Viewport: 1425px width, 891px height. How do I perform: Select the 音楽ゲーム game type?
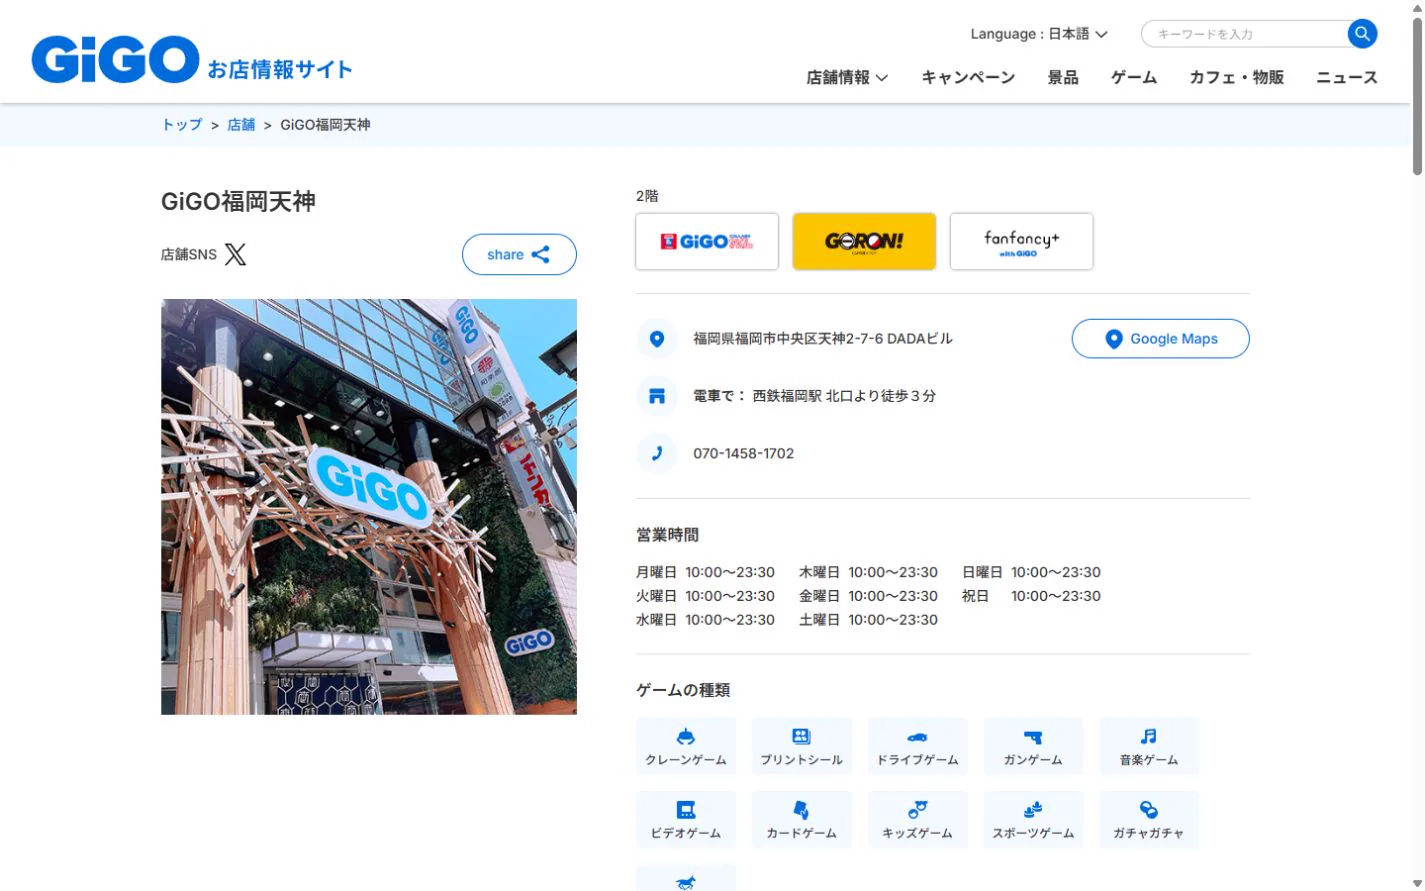pos(1149,746)
